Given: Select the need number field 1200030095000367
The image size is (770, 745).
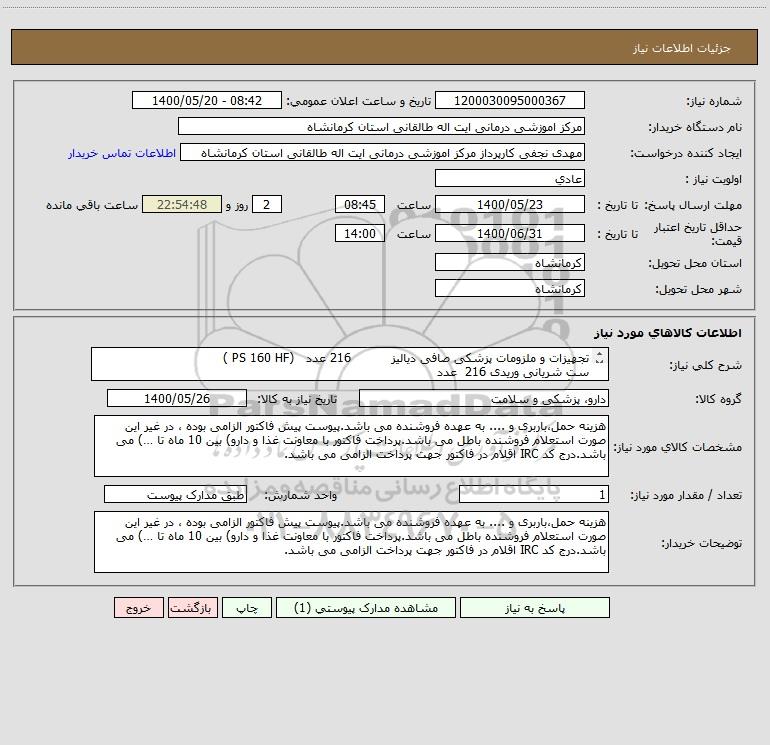Looking at the screenshot, I should tap(510, 100).
